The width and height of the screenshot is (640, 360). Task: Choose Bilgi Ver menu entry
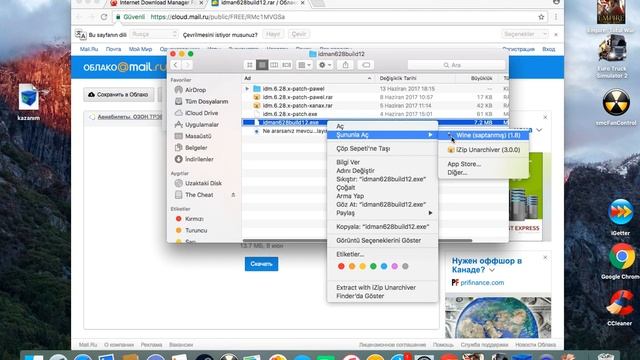(382, 162)
